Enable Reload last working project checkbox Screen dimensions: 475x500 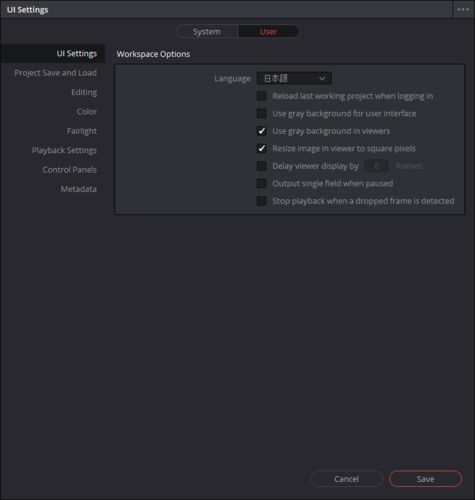(x=262, y=96)
